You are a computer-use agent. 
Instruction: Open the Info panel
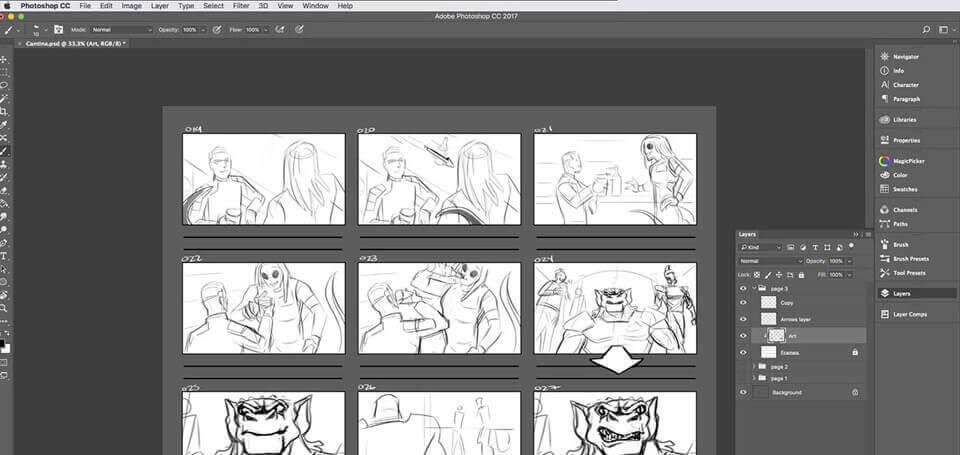(892, 70)
